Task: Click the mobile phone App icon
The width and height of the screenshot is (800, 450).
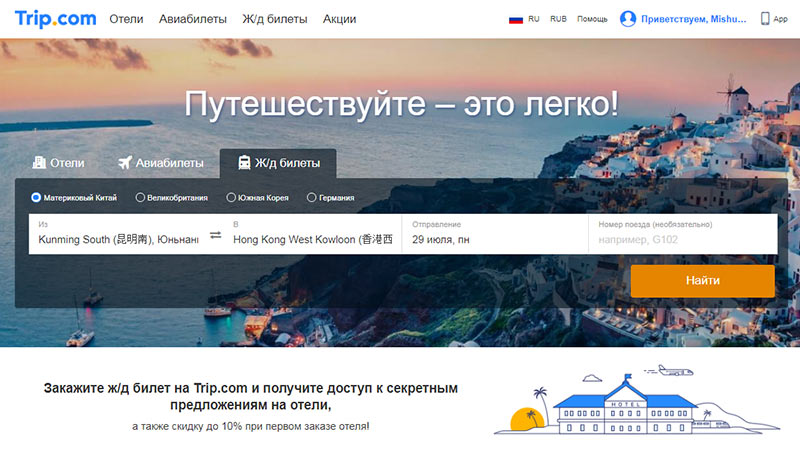Action: 765,19
